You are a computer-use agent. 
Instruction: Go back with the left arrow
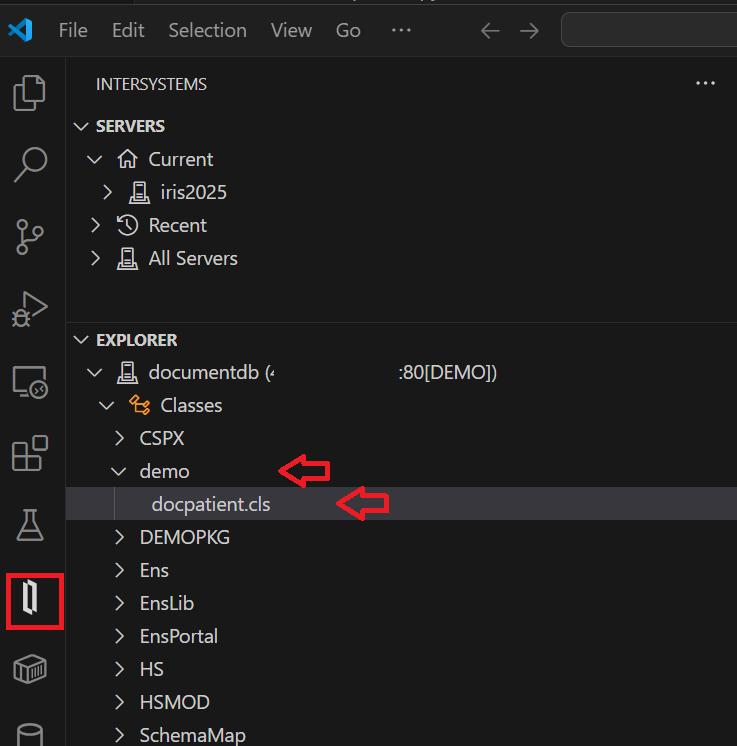490,31
